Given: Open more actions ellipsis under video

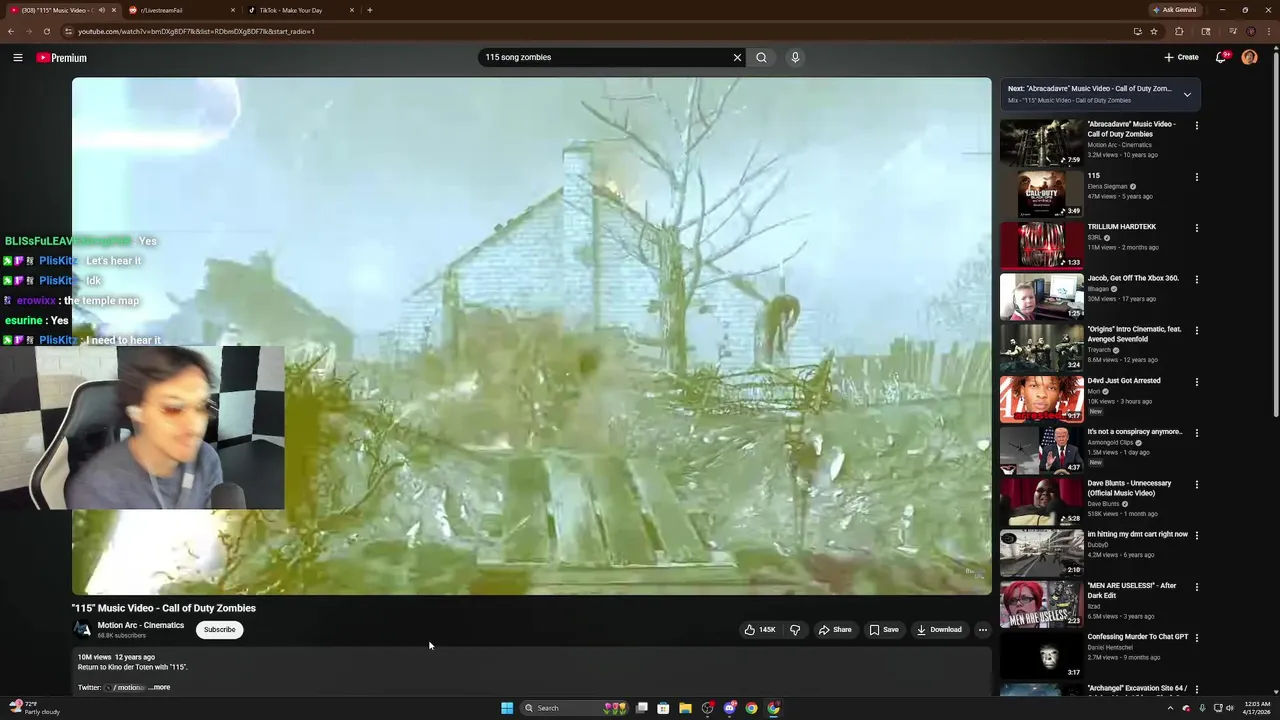Looking at the screenshot, I should (983, 630).
